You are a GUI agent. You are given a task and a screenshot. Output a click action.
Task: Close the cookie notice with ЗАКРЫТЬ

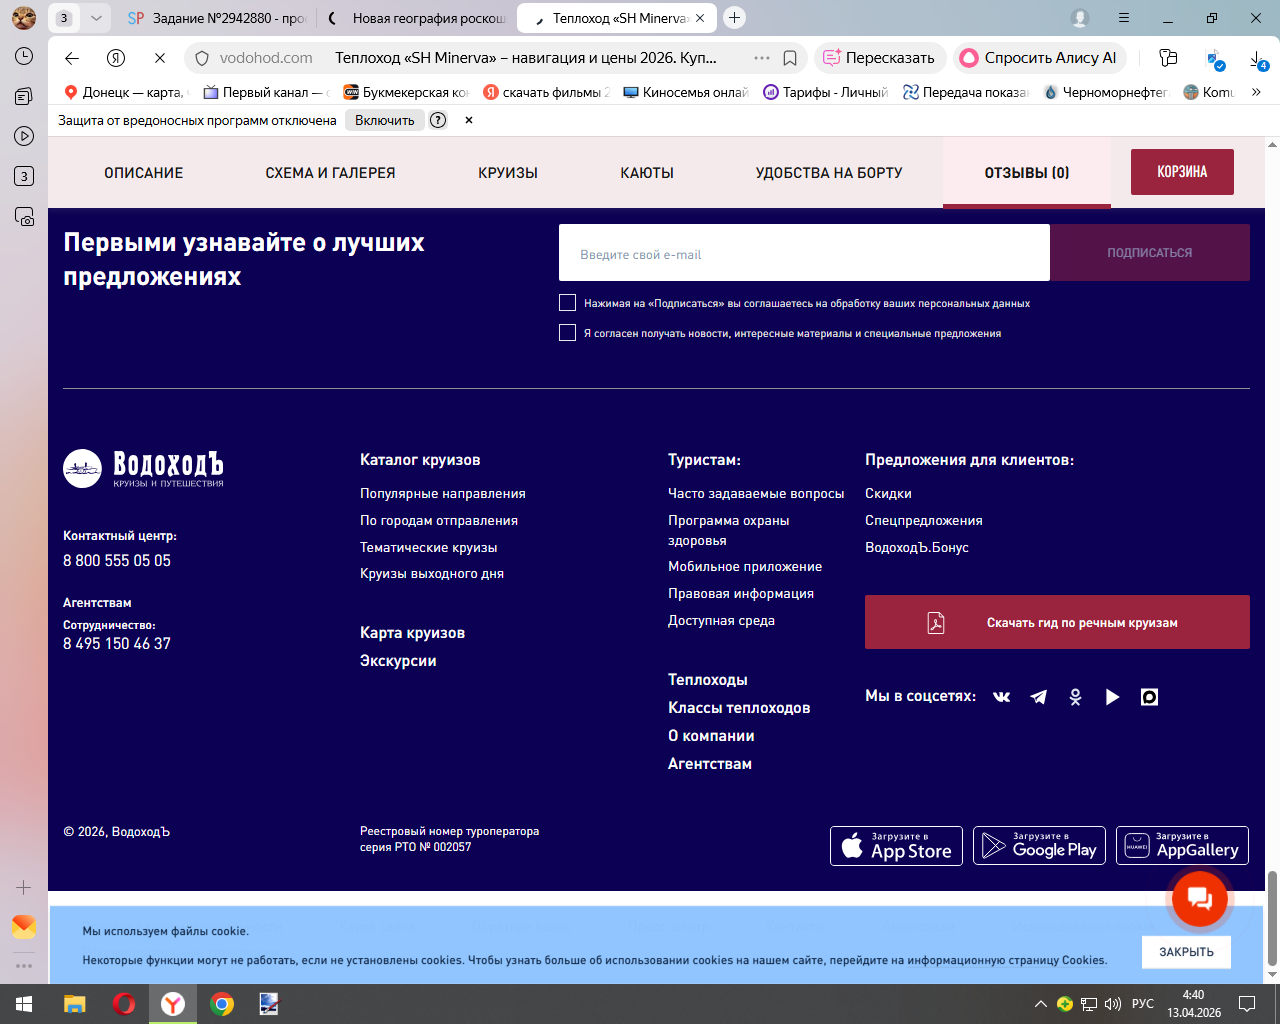click(x=1186, y=952)
